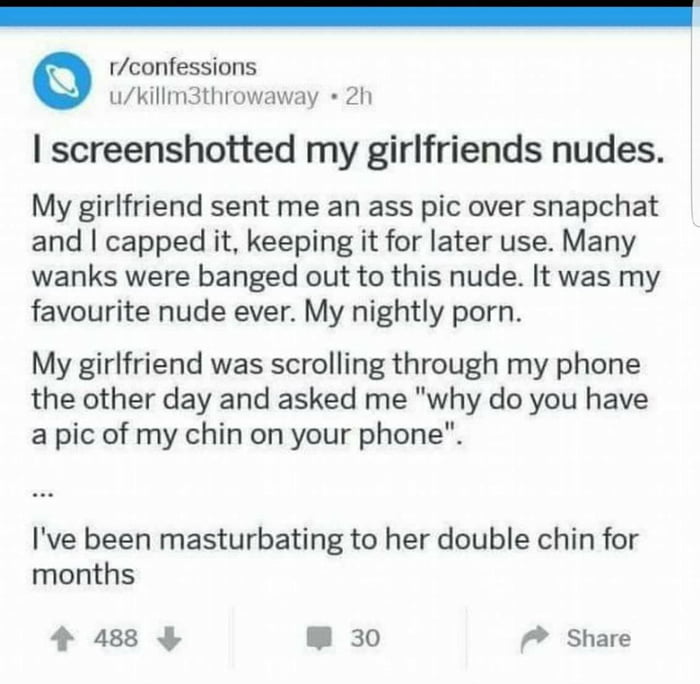Downvote the post with the down arrow

pos(169,638)
